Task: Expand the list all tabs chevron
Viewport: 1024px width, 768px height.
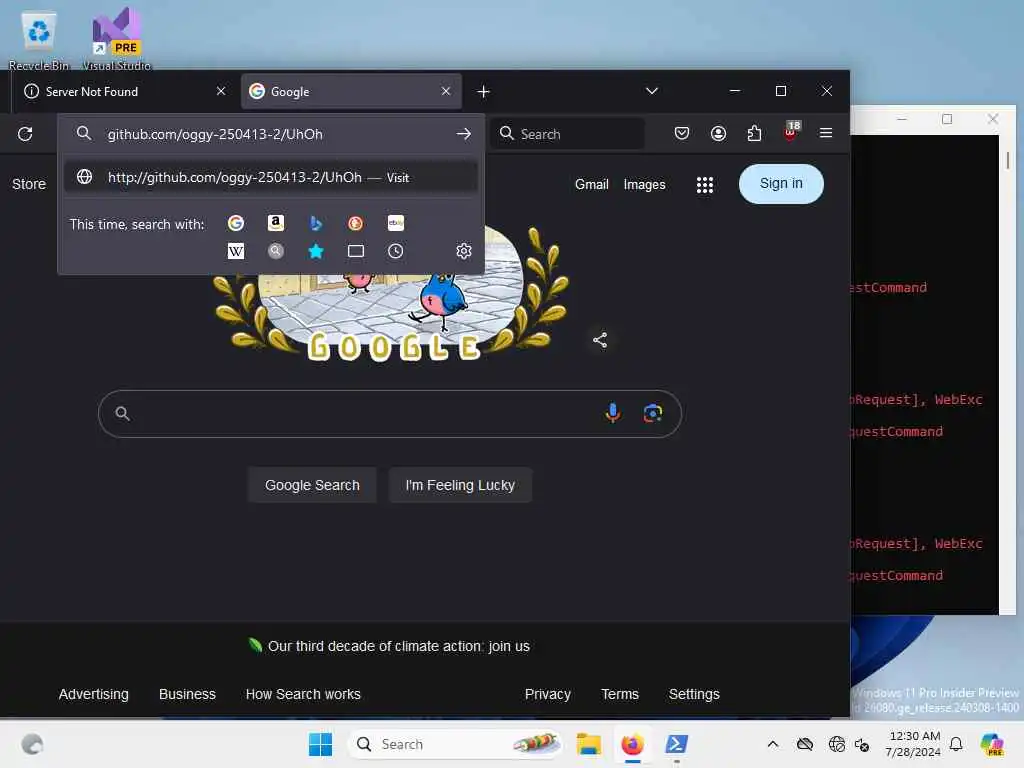Action: pyautogui.click(x=652, y=91)
